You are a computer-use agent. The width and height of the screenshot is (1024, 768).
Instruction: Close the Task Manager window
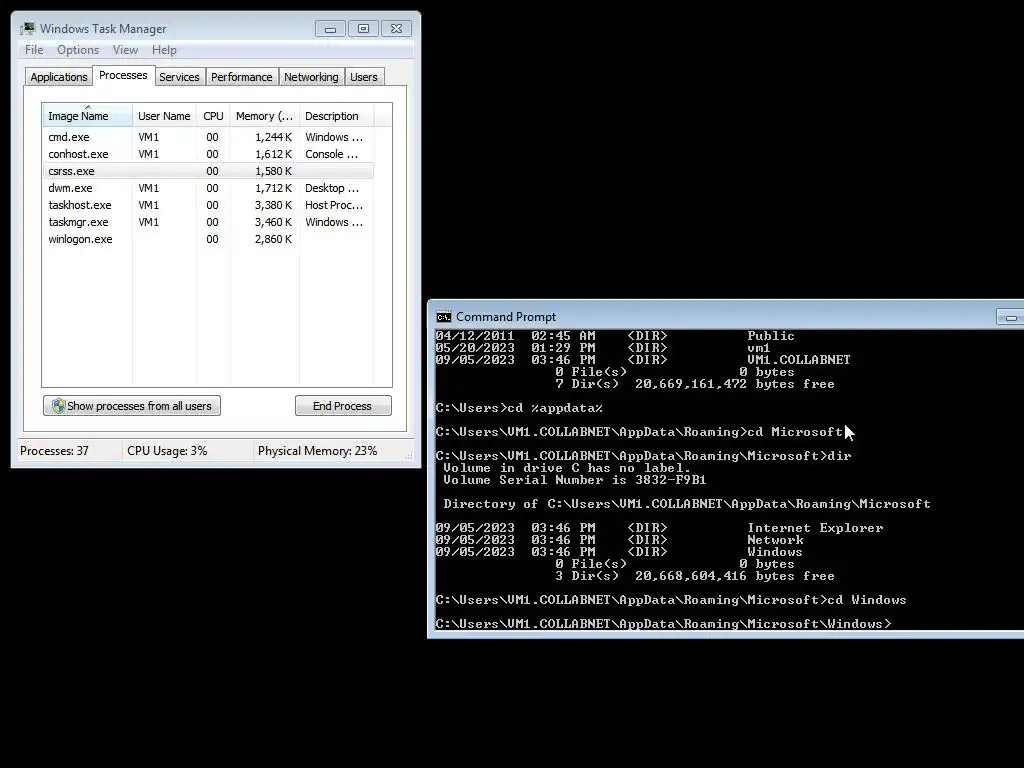pos(396,29)
